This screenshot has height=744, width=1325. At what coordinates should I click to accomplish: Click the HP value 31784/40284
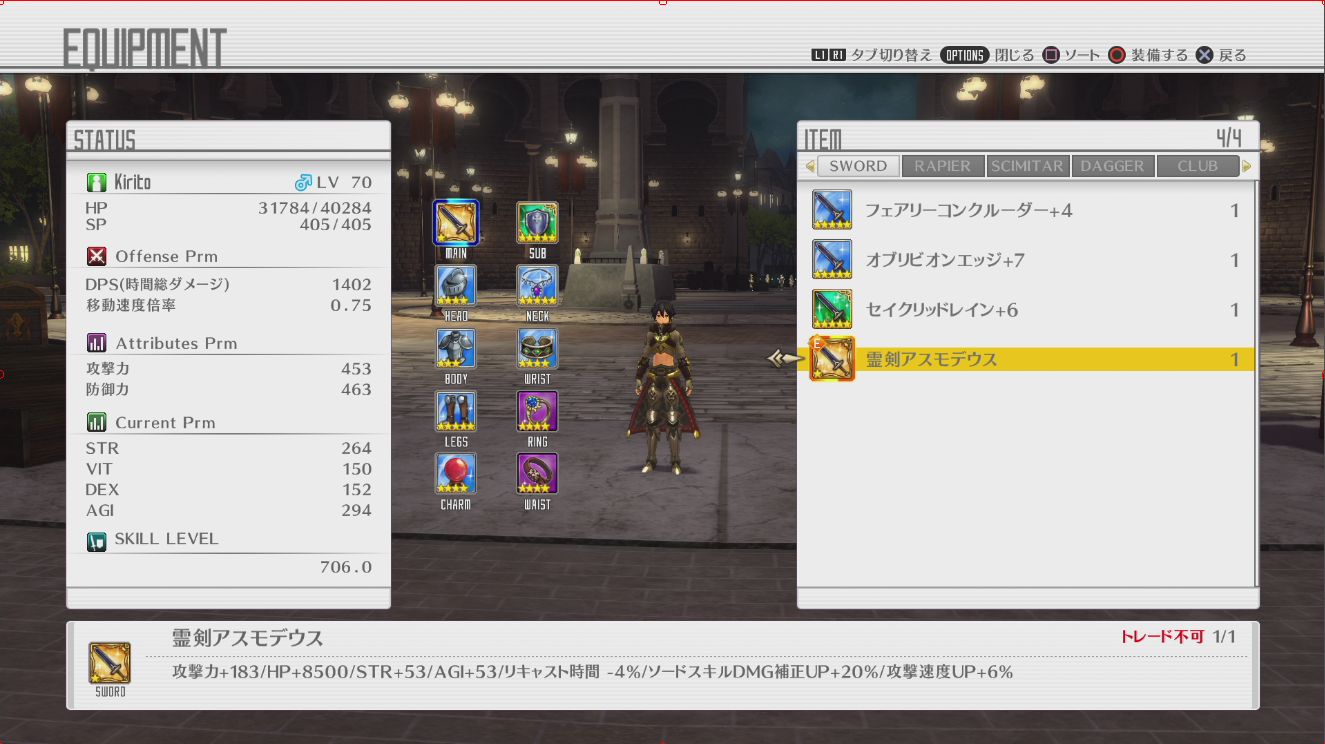tap(314, 208)
